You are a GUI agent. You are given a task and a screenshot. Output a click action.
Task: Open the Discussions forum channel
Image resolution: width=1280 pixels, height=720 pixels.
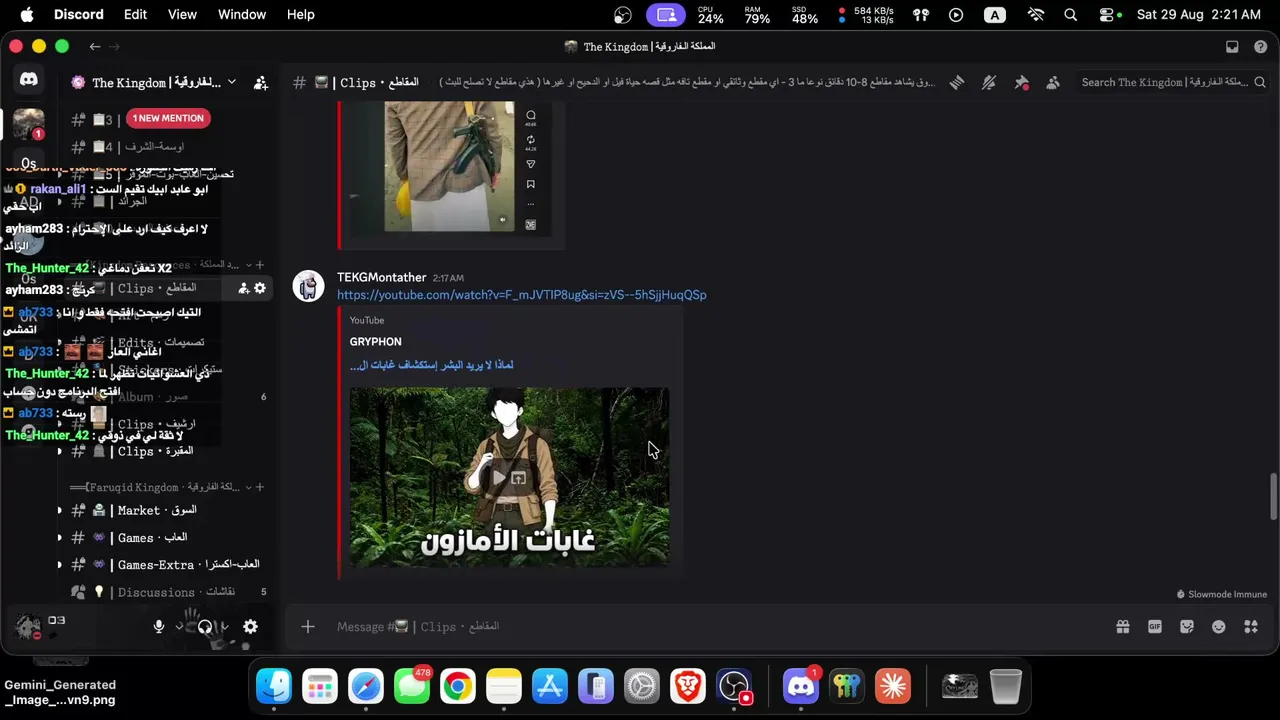pyautogui.click(x=166, y=592)
